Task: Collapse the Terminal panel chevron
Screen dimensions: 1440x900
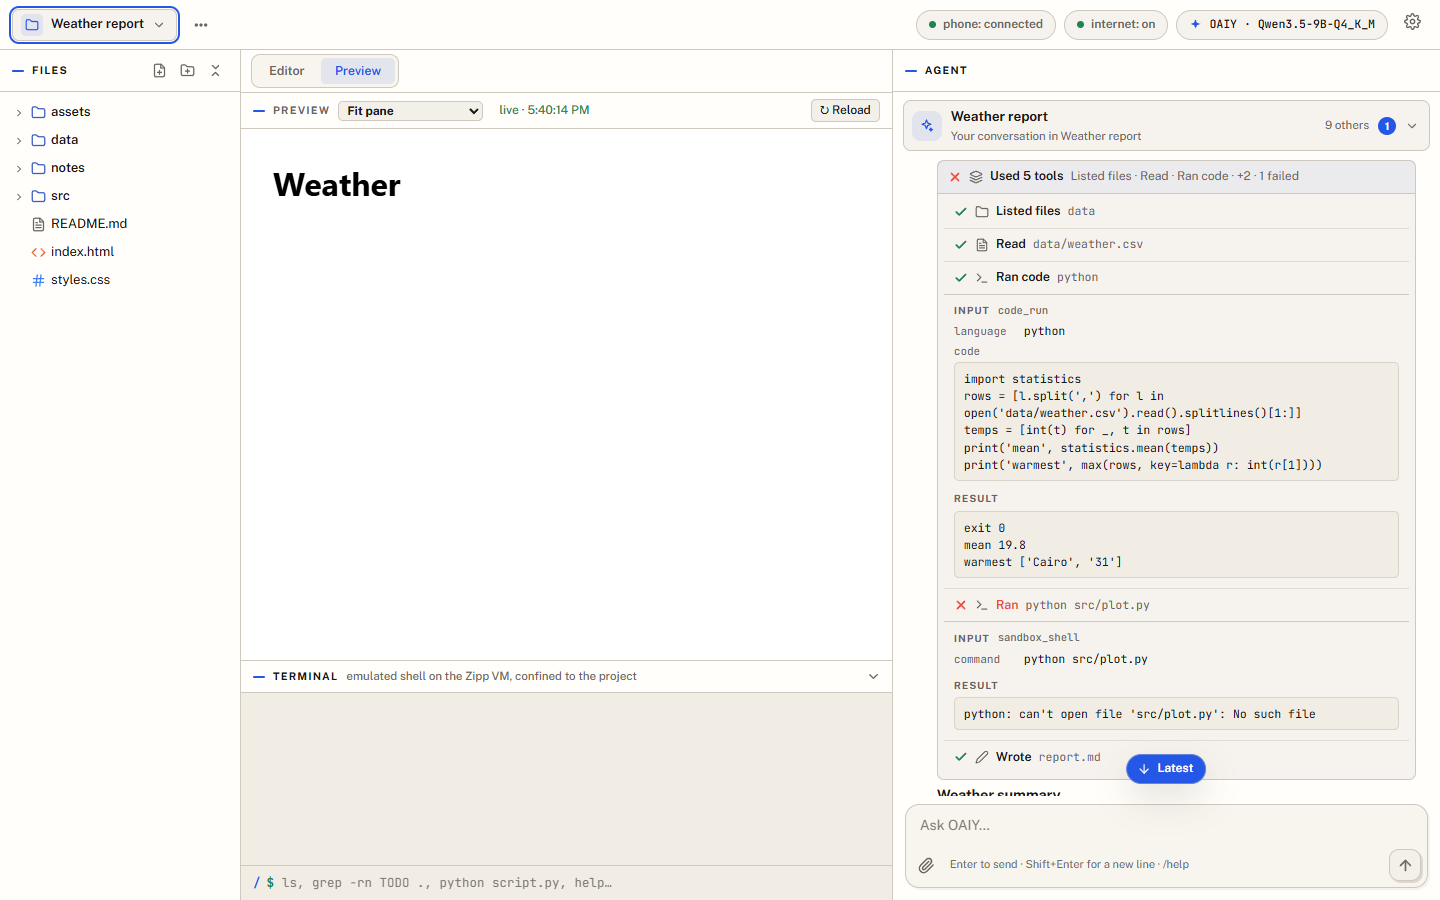Action: click(x=873, y=677)
